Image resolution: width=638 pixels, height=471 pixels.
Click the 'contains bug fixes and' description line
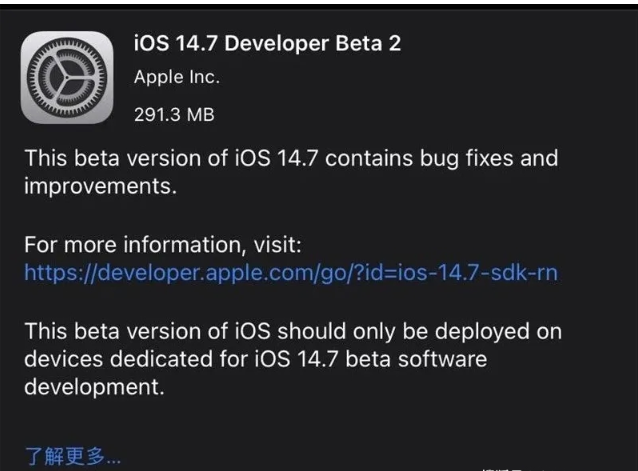coord(441,158)
